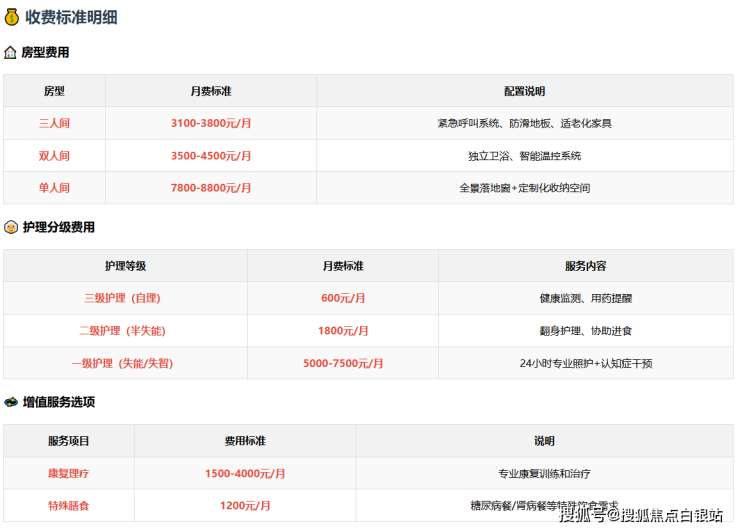Click the 说明 column header

(x=544, y=441)
